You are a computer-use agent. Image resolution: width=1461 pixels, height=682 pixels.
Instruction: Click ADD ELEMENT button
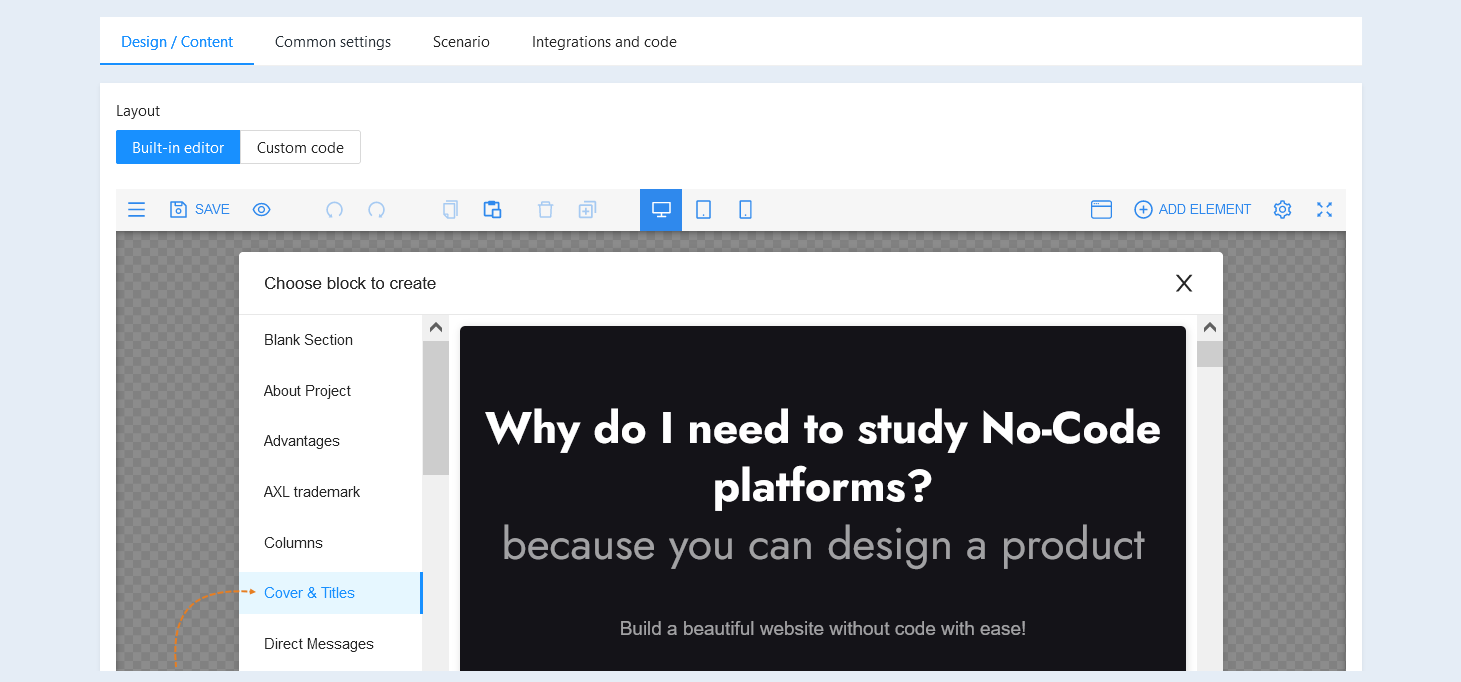point(1192,210)
